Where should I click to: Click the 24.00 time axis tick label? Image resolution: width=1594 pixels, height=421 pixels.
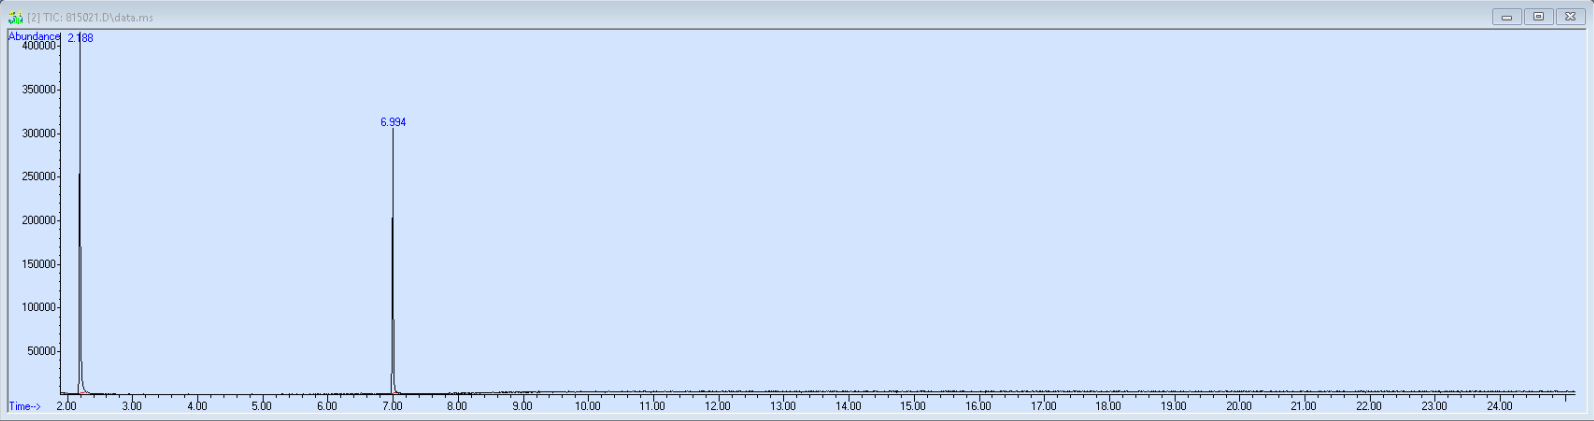pos(1499,406)
